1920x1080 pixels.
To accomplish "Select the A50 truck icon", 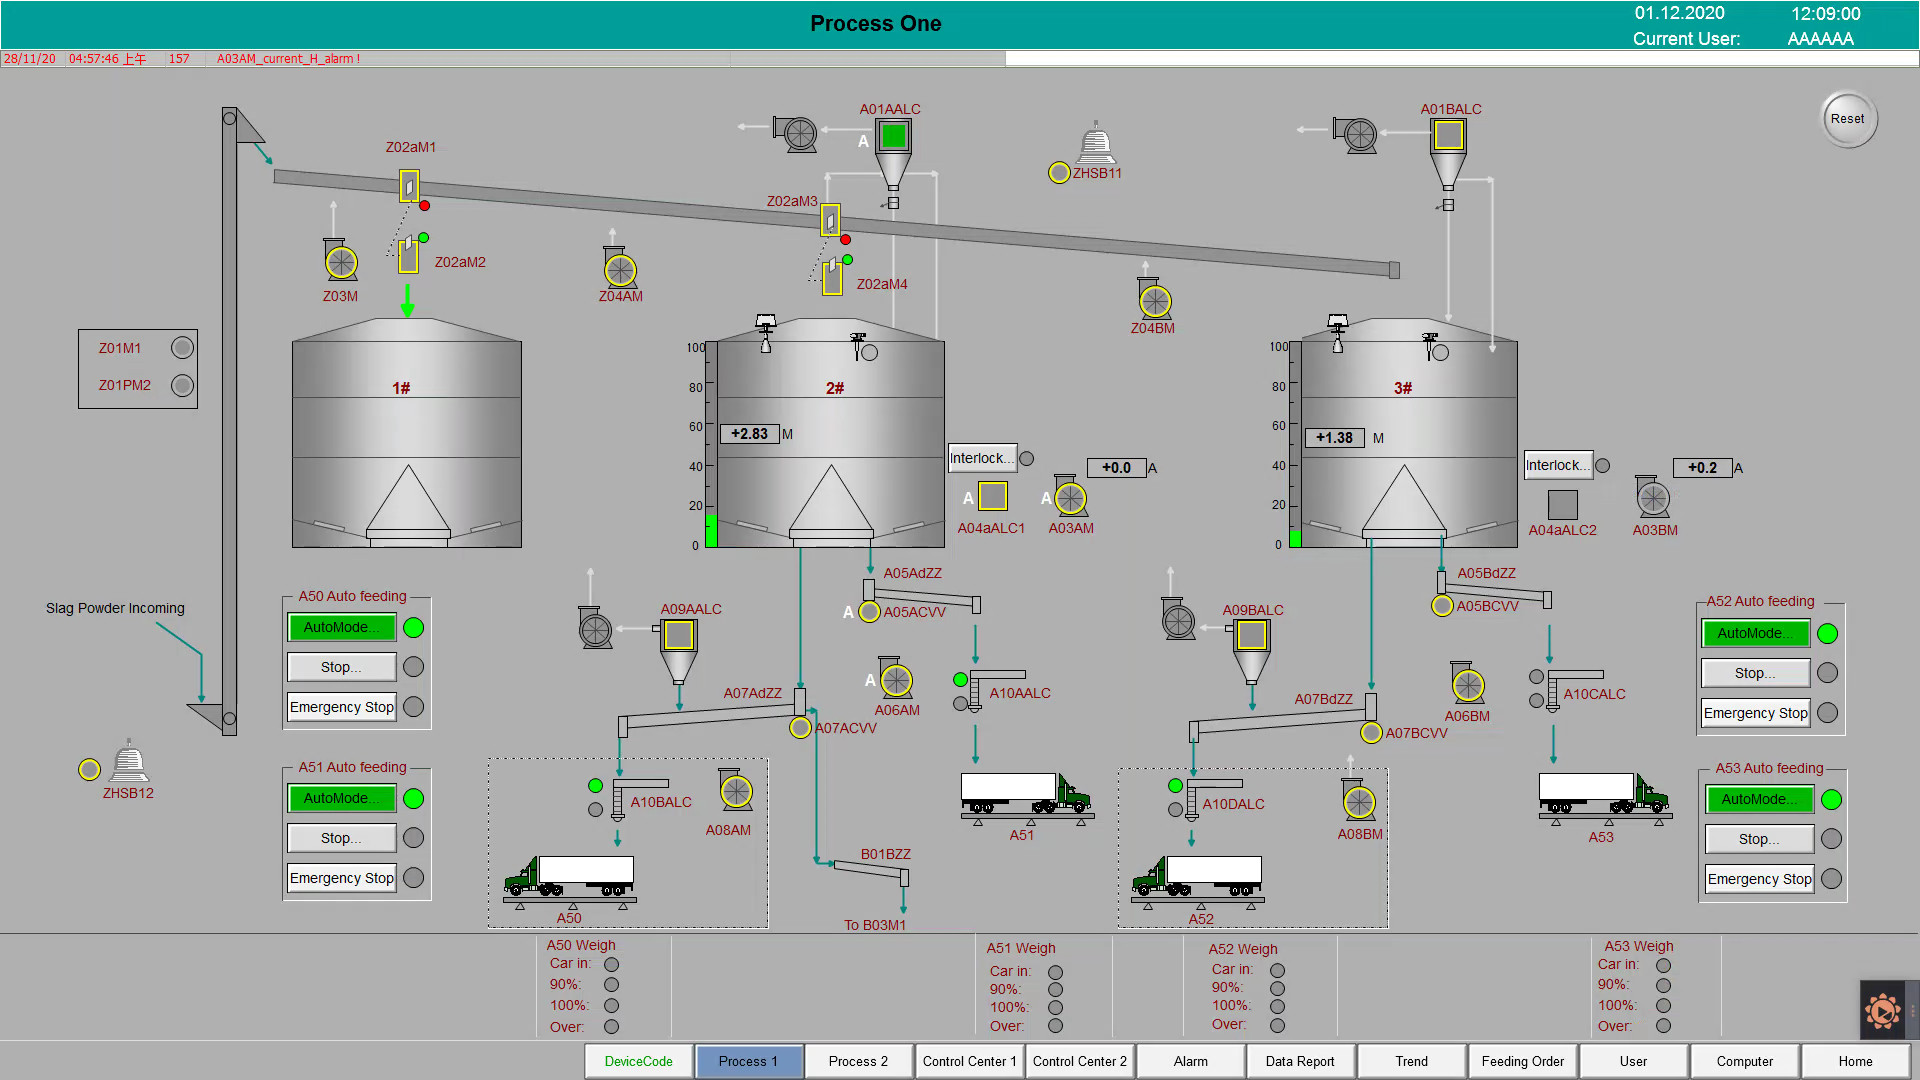I will (x=569, y=877).
